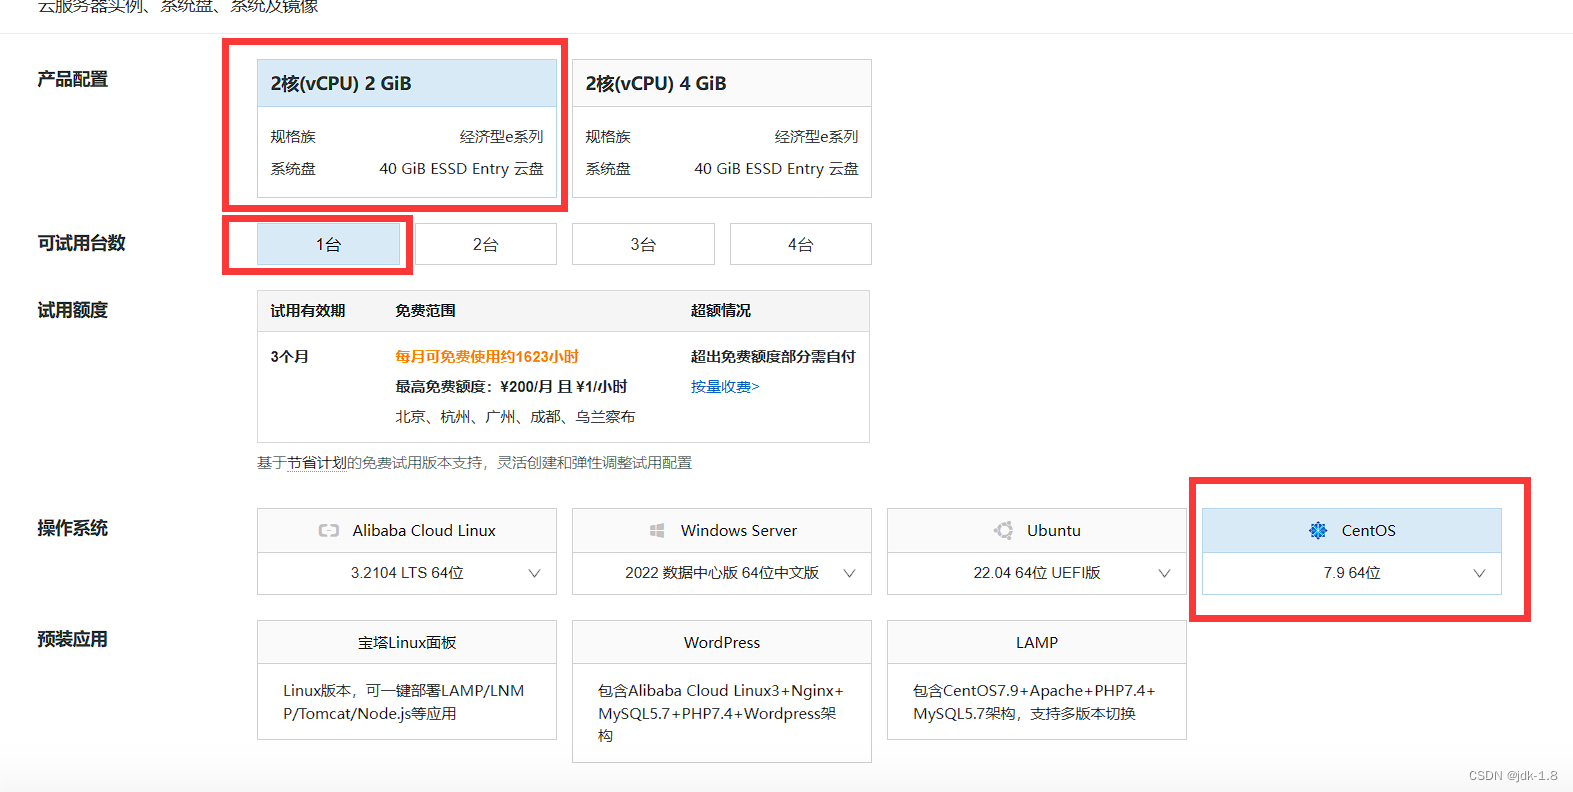This screenshot has height=792, width=1573.
Task: Click the 产品配置 section label
Action: point(72,79)
